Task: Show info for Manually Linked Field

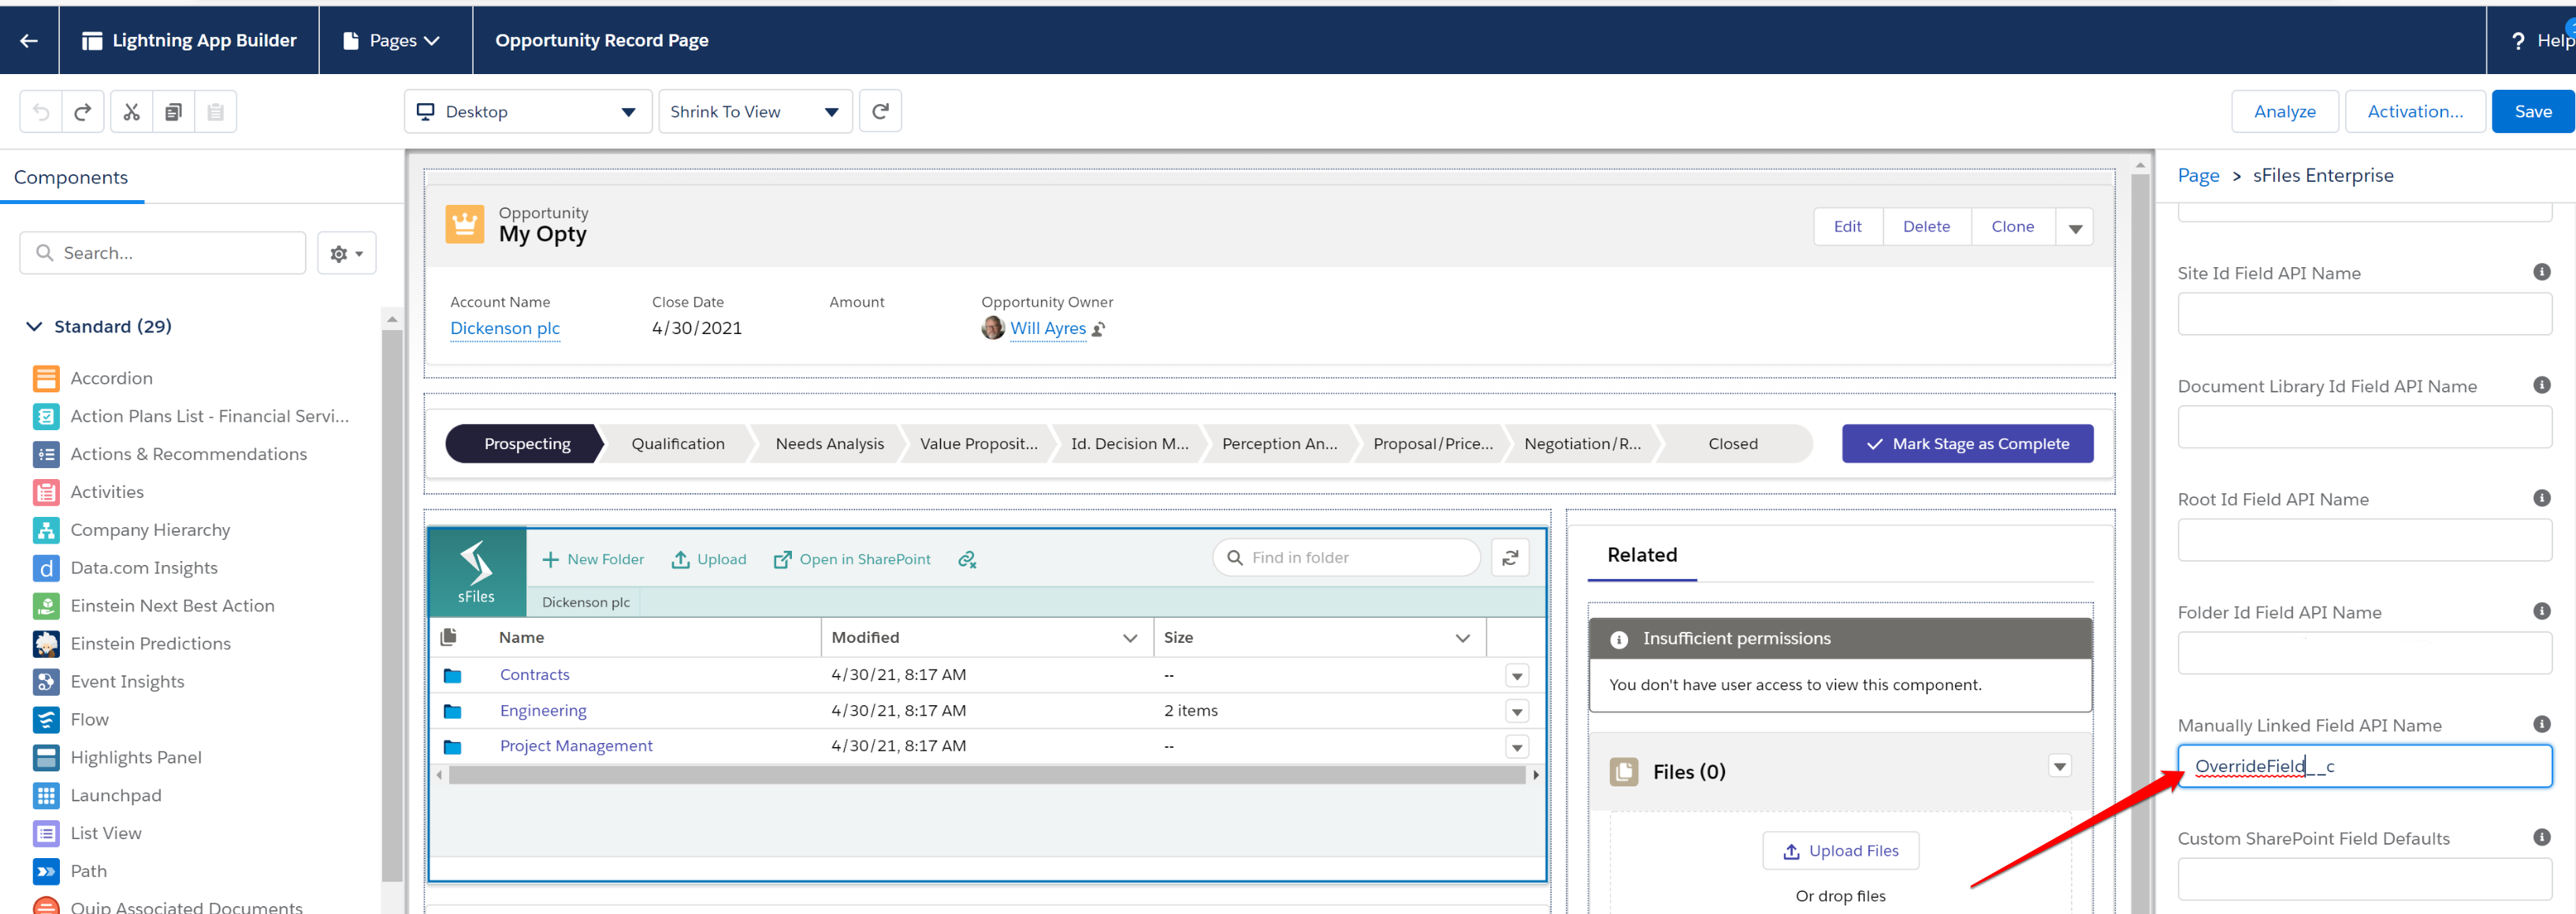Action: pos(2541,724)
